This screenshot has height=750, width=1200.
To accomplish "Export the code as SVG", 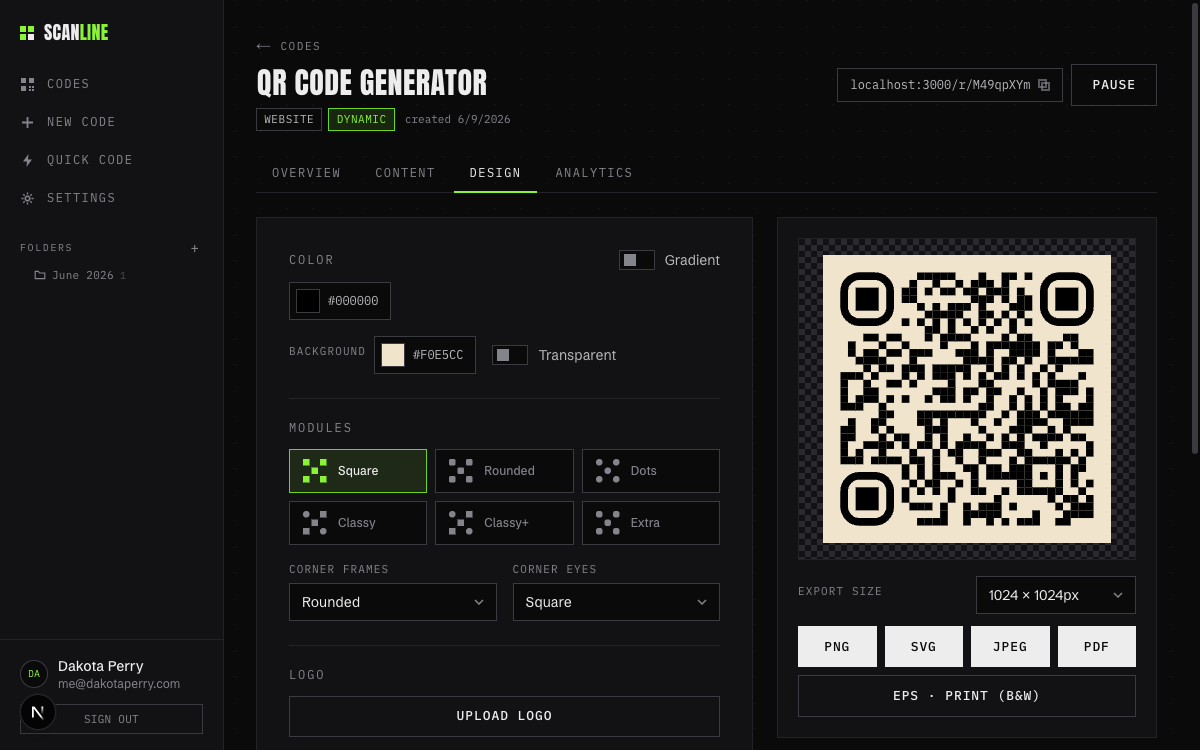I will 924,646.
